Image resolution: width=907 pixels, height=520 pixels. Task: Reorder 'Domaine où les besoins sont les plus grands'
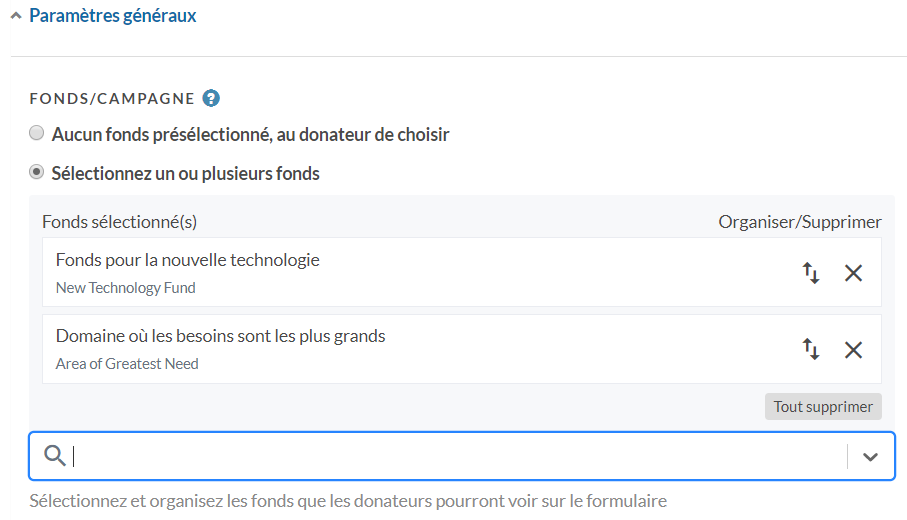(811, 349)
